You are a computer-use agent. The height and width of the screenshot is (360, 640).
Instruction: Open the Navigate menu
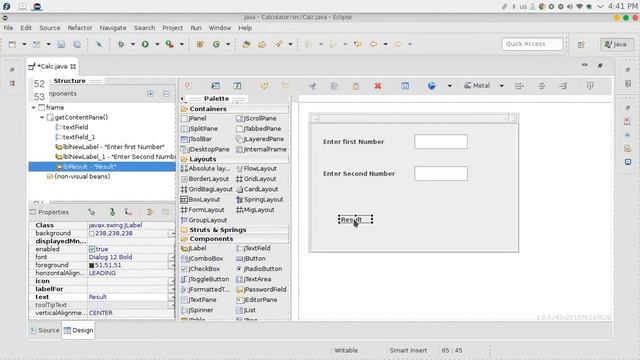113,28
